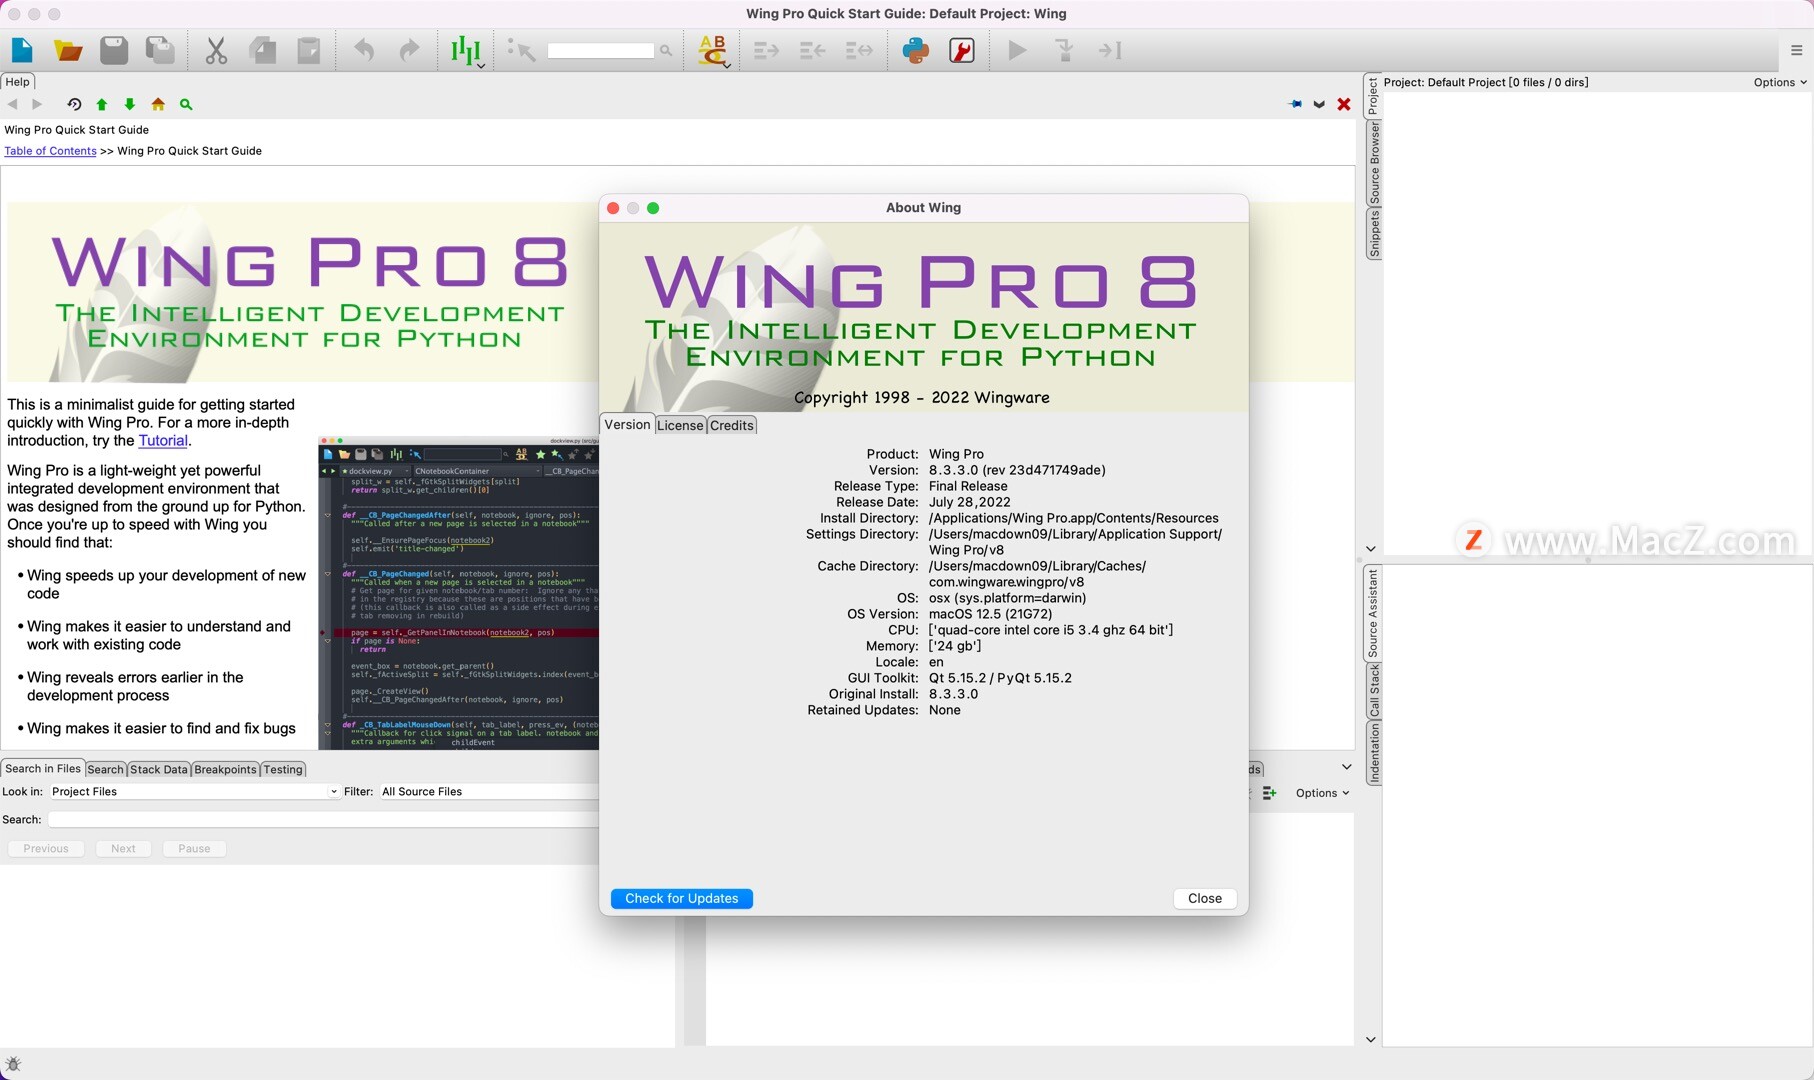Open the Project panel Options menu
1814x1080 pixels.
pos(1778,82)
